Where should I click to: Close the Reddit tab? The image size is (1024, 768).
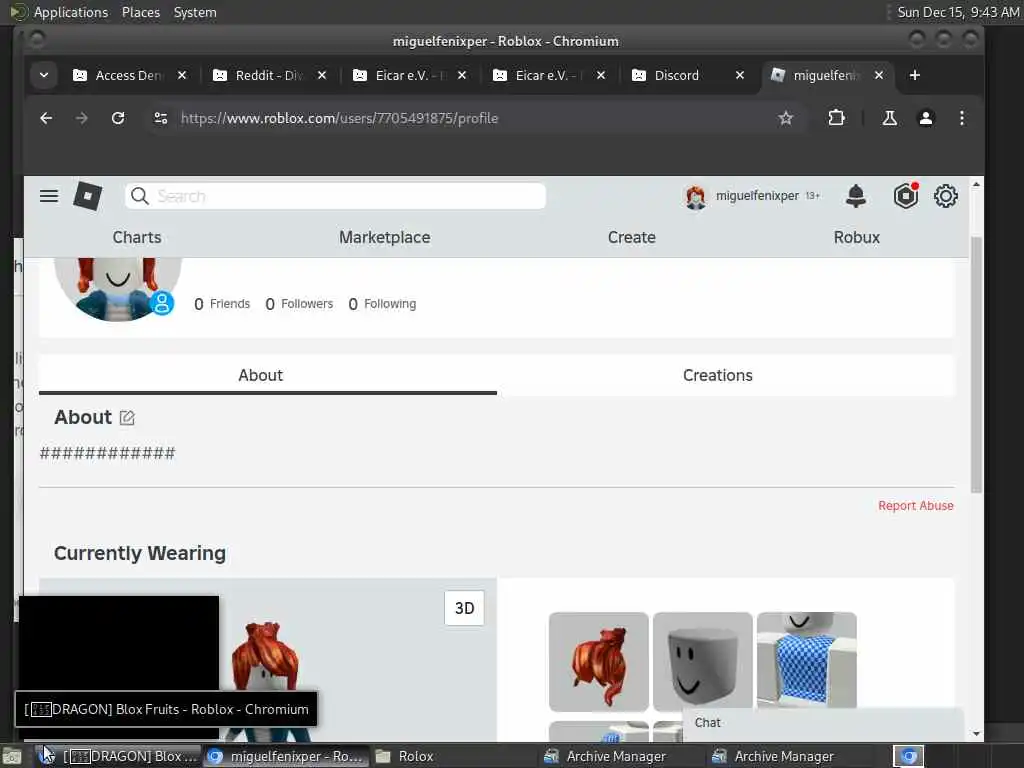click(x=322, y=76)
